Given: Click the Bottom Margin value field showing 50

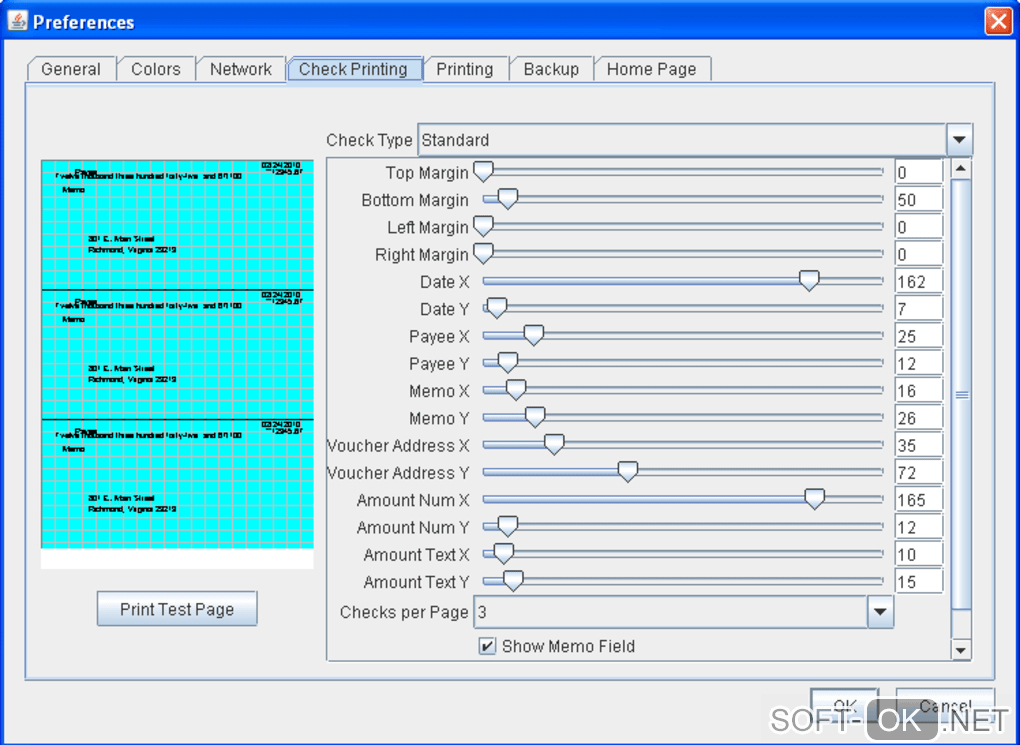Looking at the screenshot, I should point(919,200).
